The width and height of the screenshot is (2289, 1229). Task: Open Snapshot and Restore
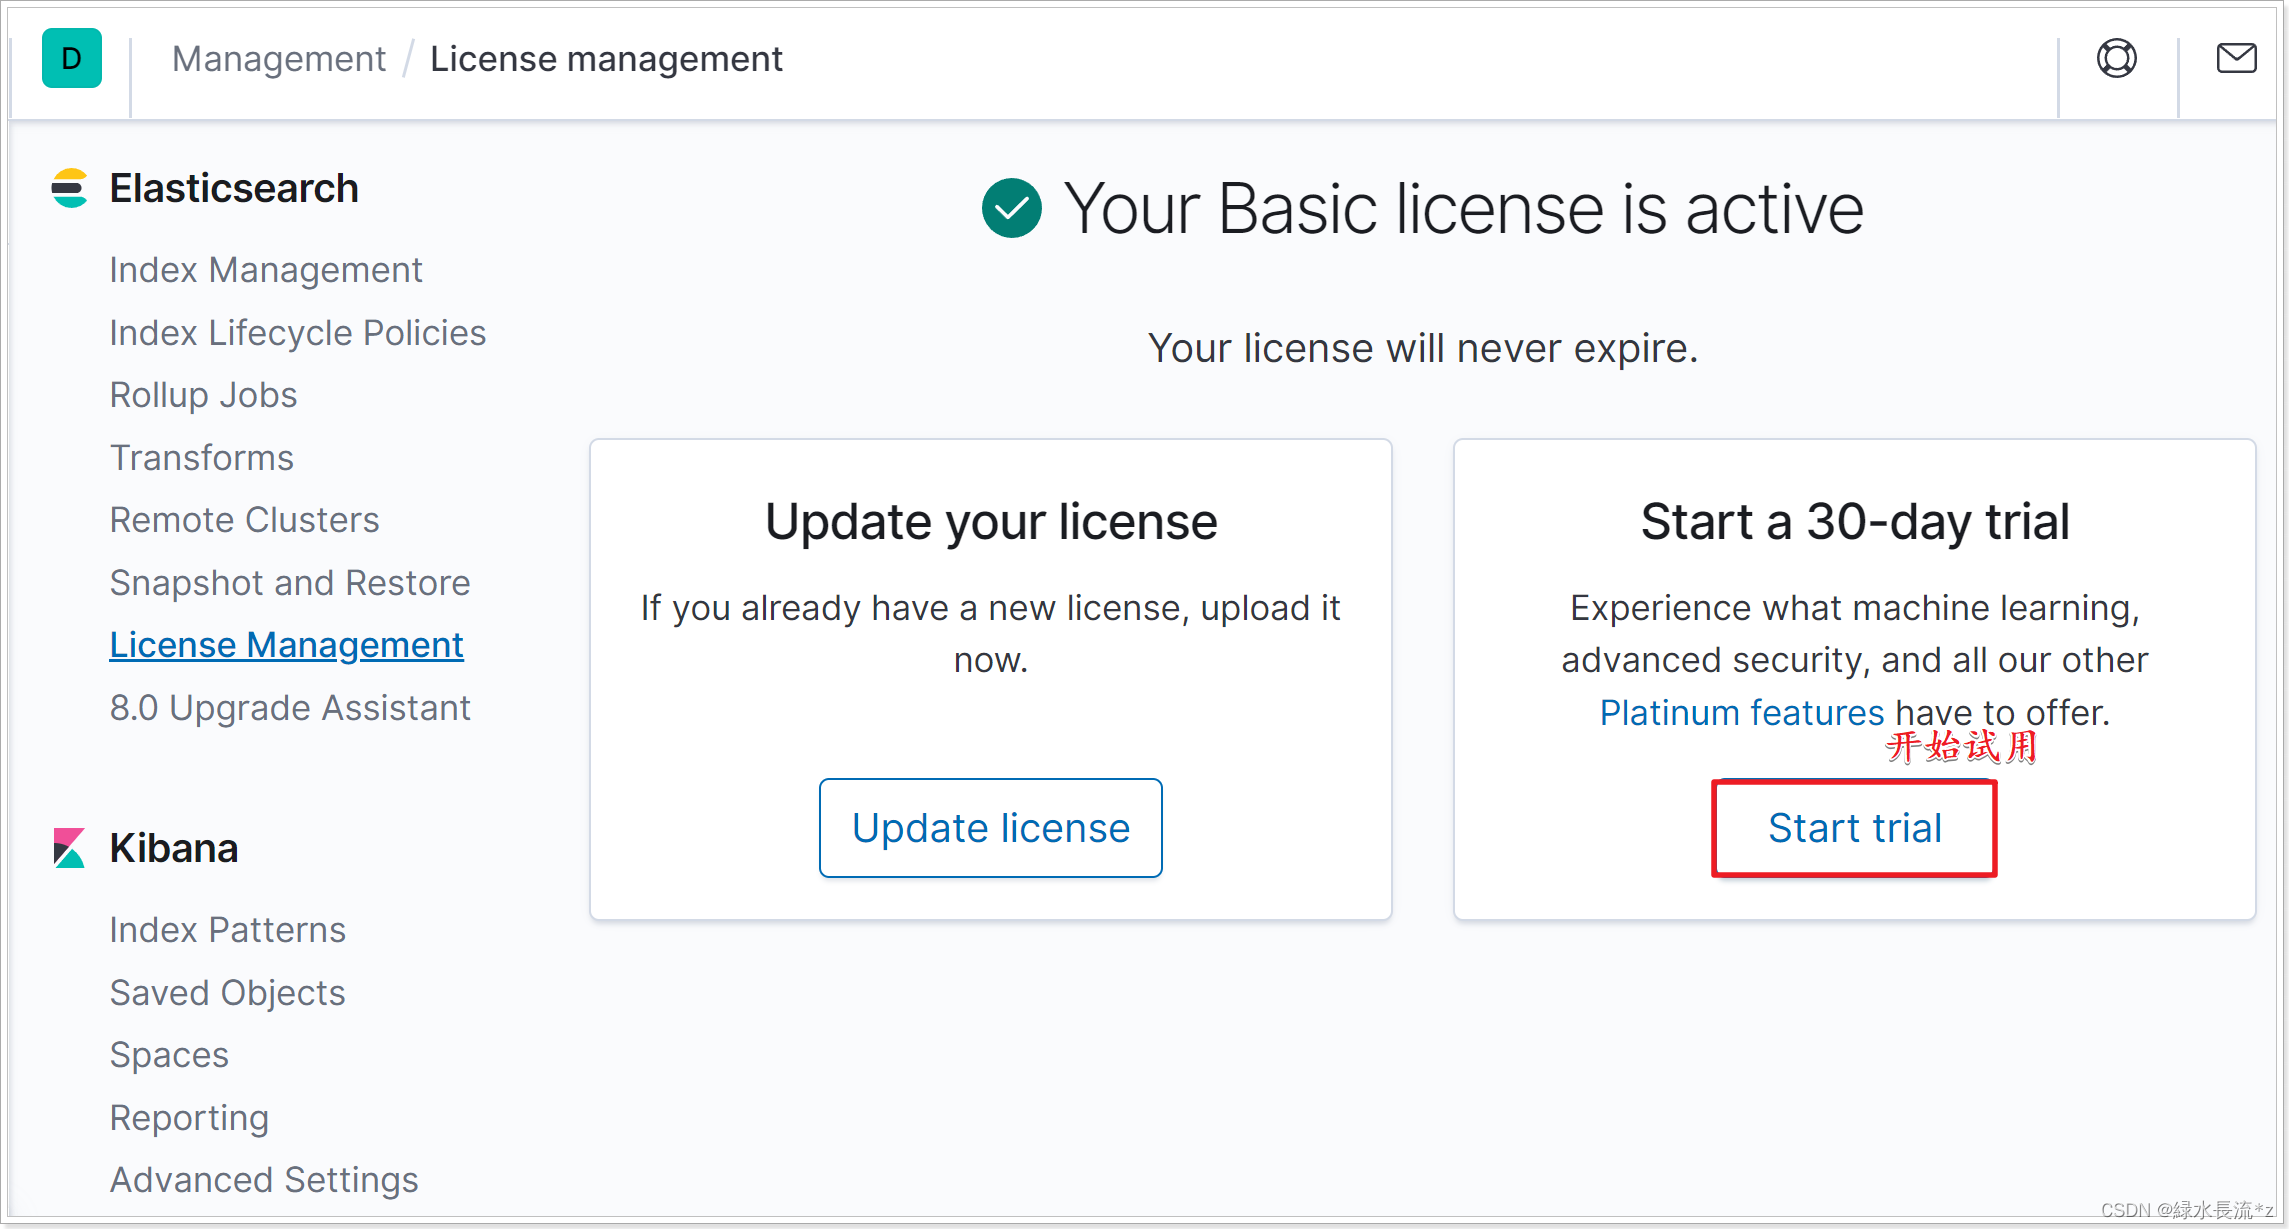290,583
